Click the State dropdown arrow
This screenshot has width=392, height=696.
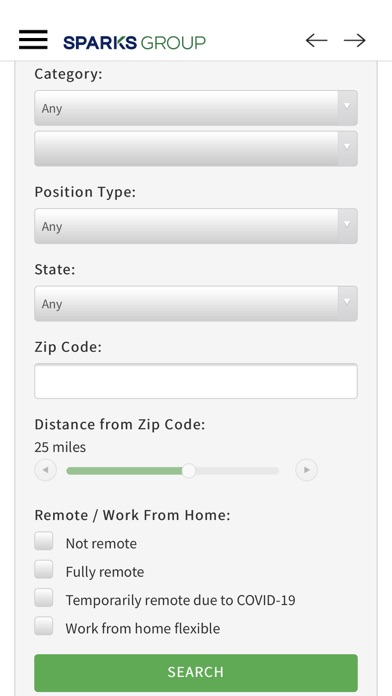[348, 304]
